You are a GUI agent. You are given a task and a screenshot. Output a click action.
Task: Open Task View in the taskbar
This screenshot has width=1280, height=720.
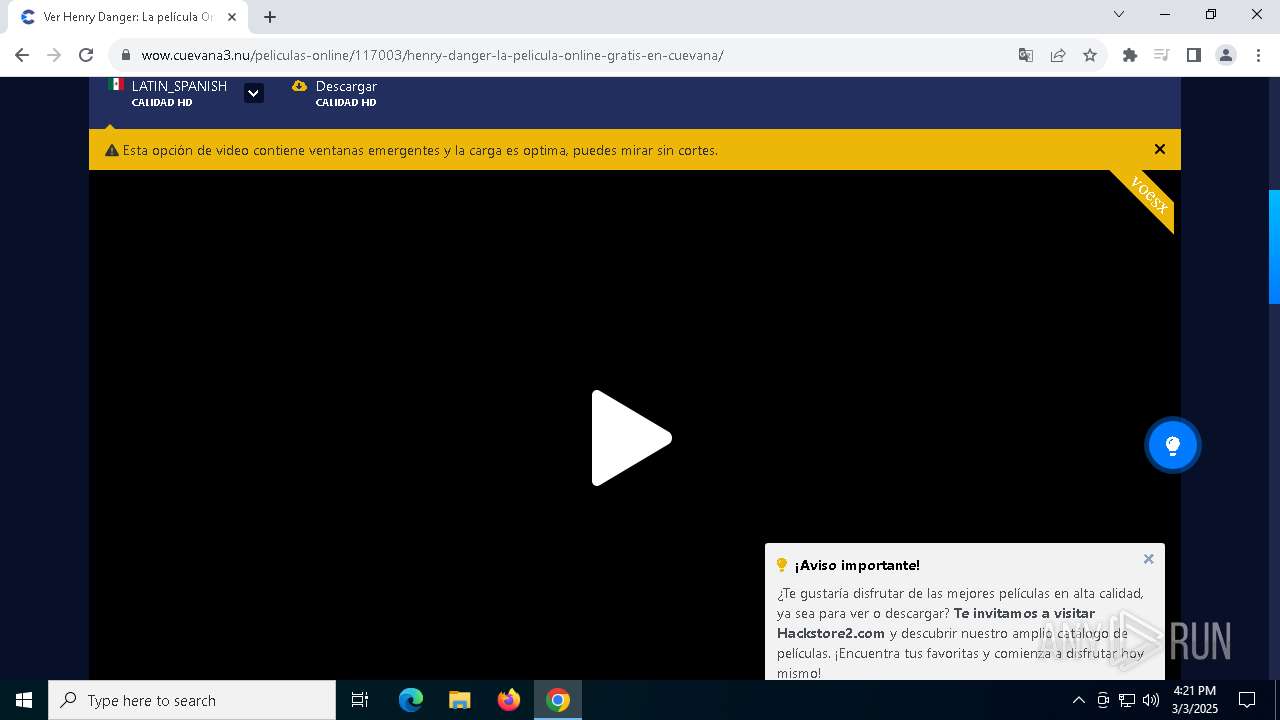(360, 700)
